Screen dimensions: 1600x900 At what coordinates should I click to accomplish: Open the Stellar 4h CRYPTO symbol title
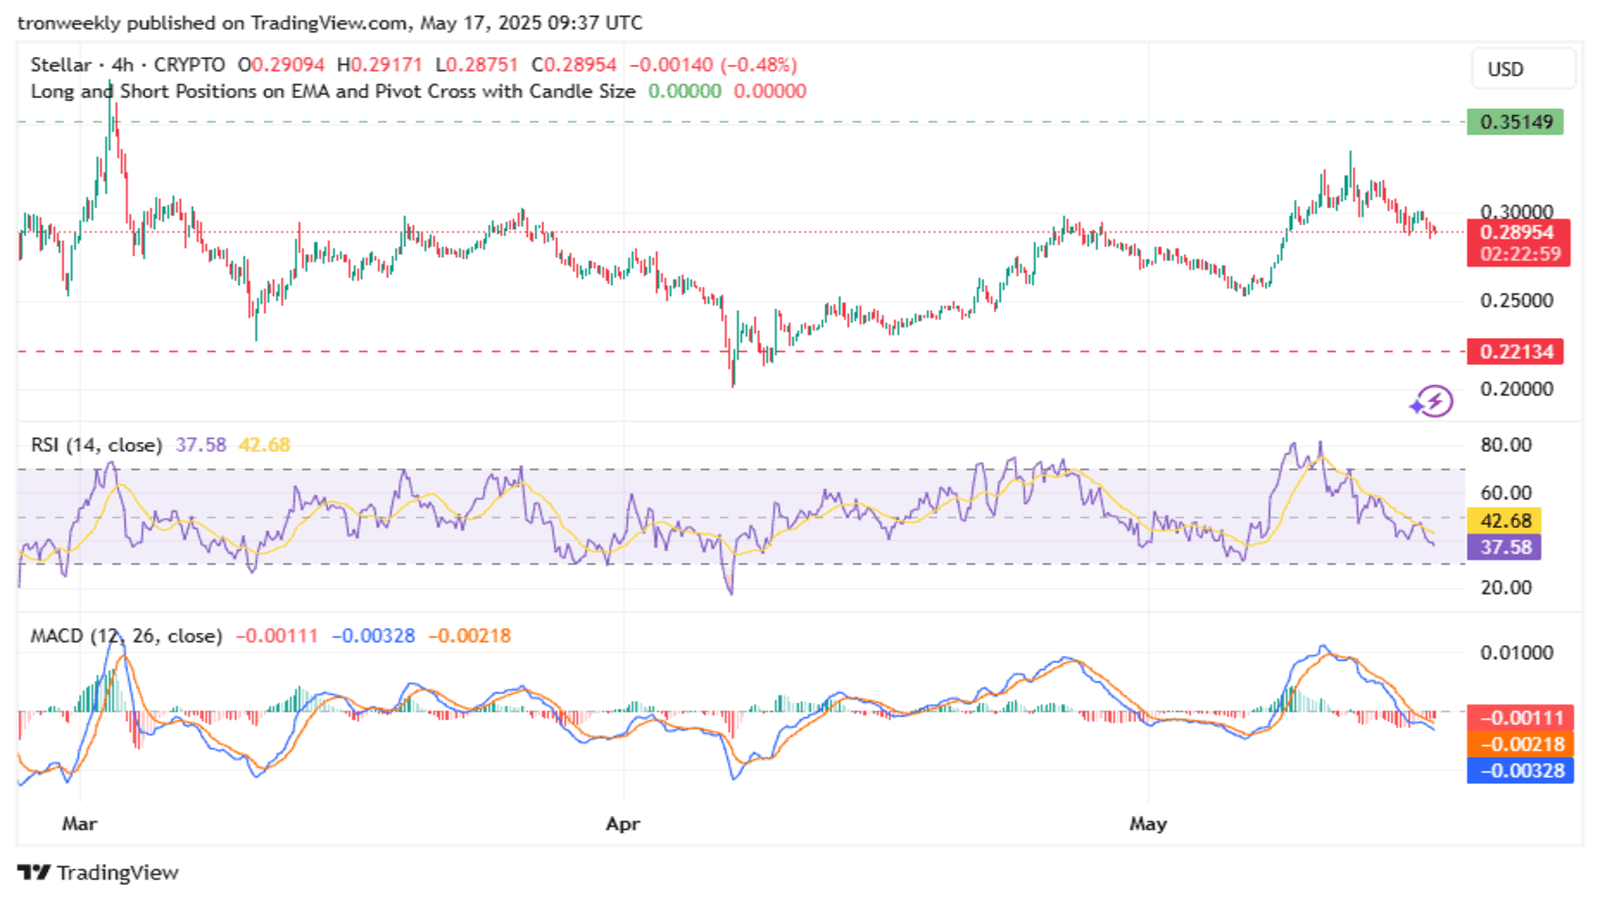pyautogui.click(x=128, y=65)
